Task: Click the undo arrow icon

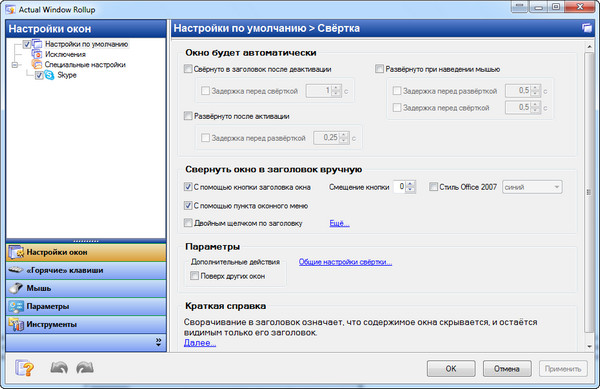Action: (59, 368)
